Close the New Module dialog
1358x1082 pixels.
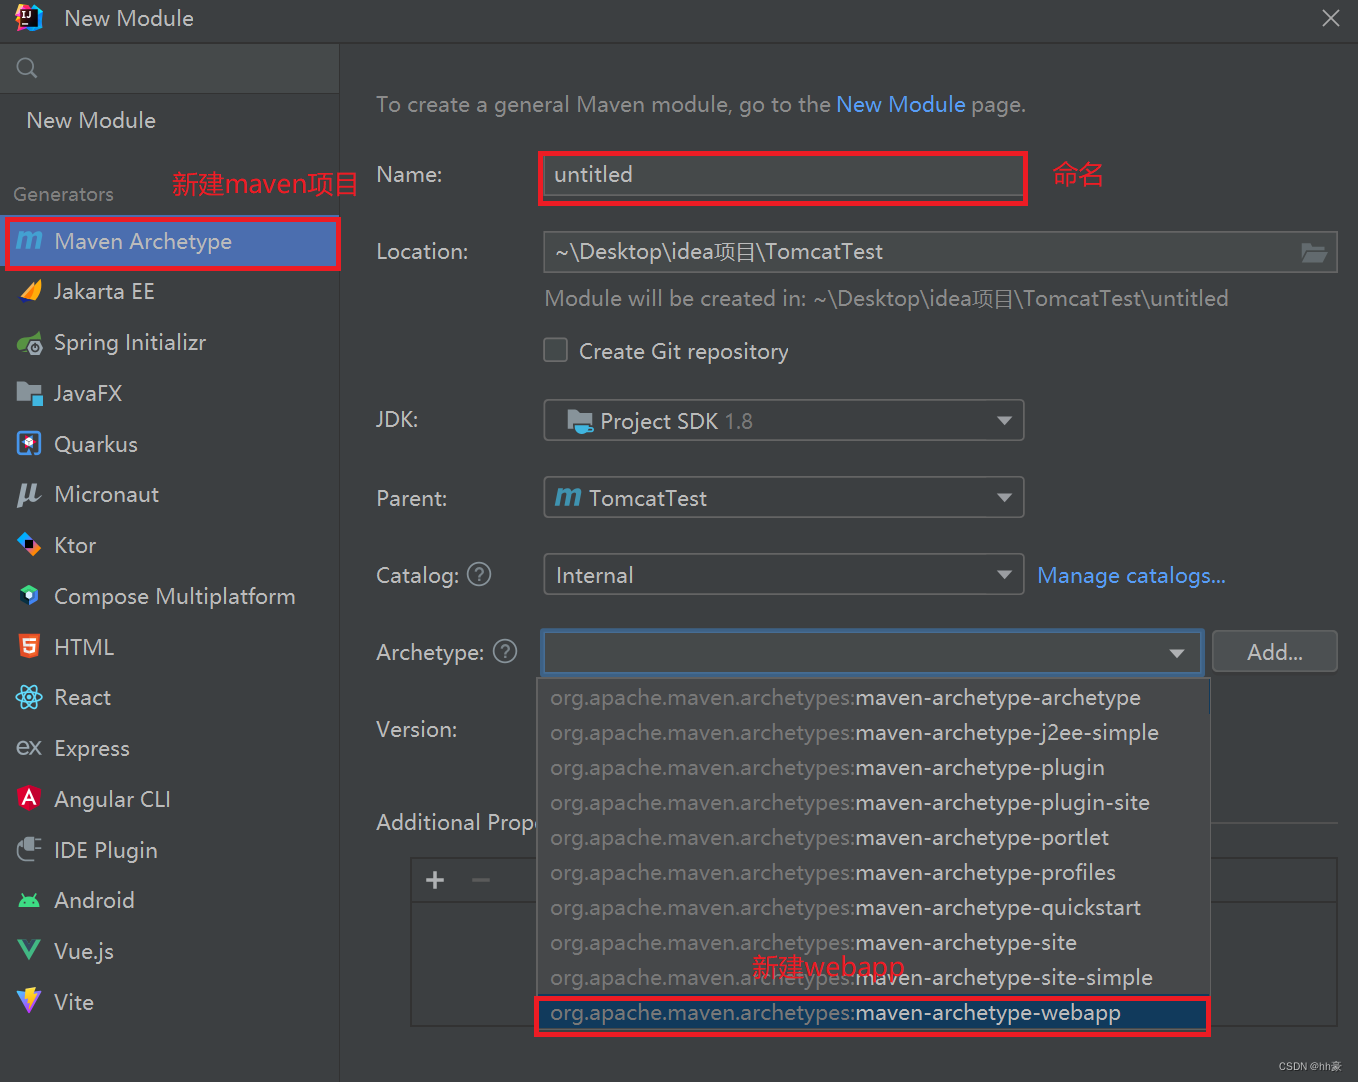pyautogui.click(x=1330, y=18)
